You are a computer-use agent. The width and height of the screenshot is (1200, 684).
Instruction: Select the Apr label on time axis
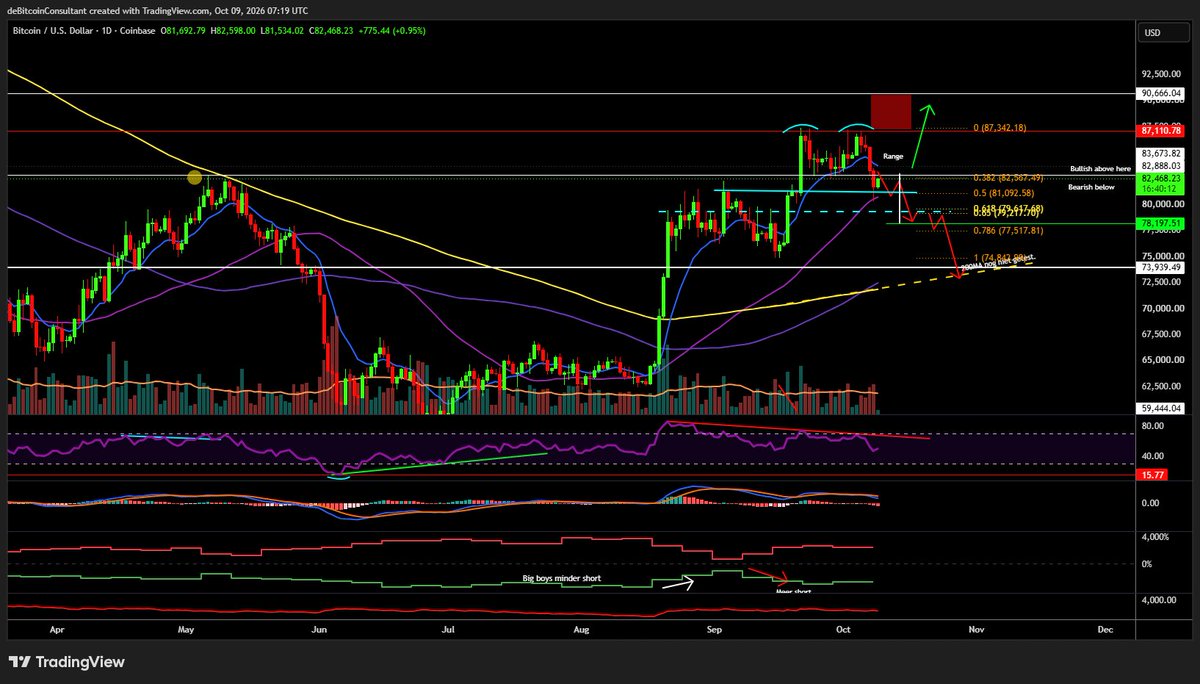tap(57, 632)
